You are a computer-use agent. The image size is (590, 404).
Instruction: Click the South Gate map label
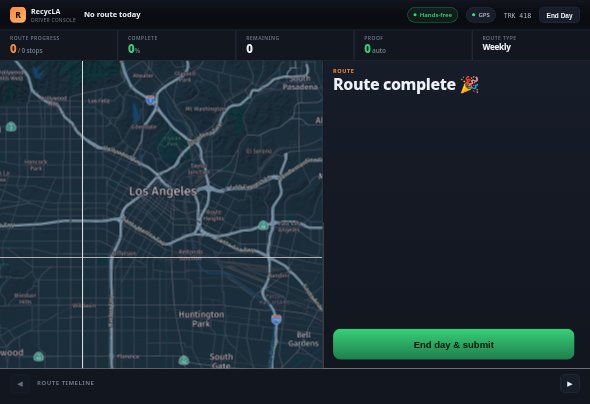pyautogui.click(x=221, y=361)
